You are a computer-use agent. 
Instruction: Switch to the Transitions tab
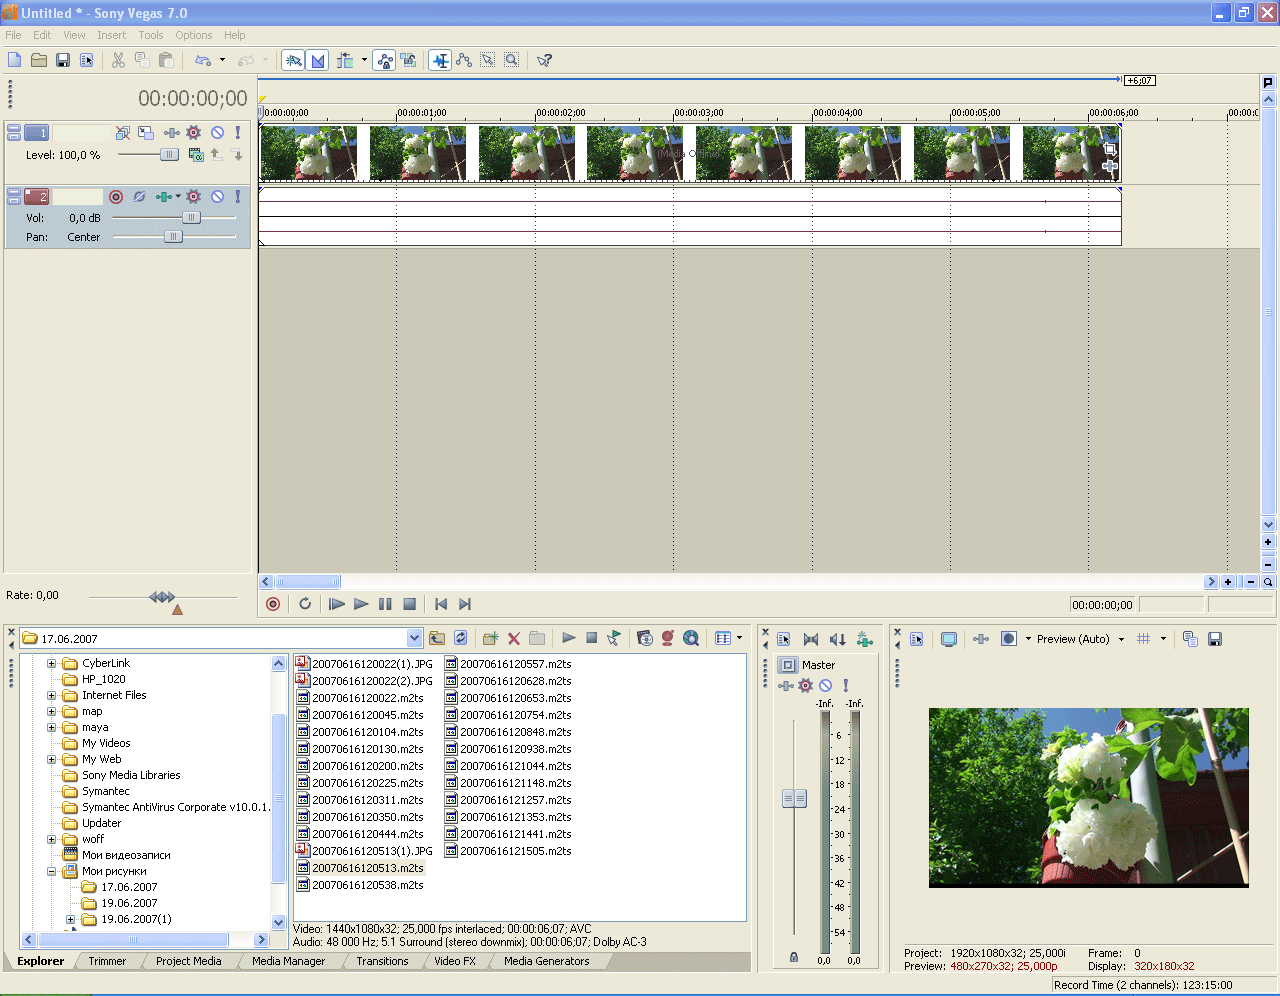click(382, 961)
